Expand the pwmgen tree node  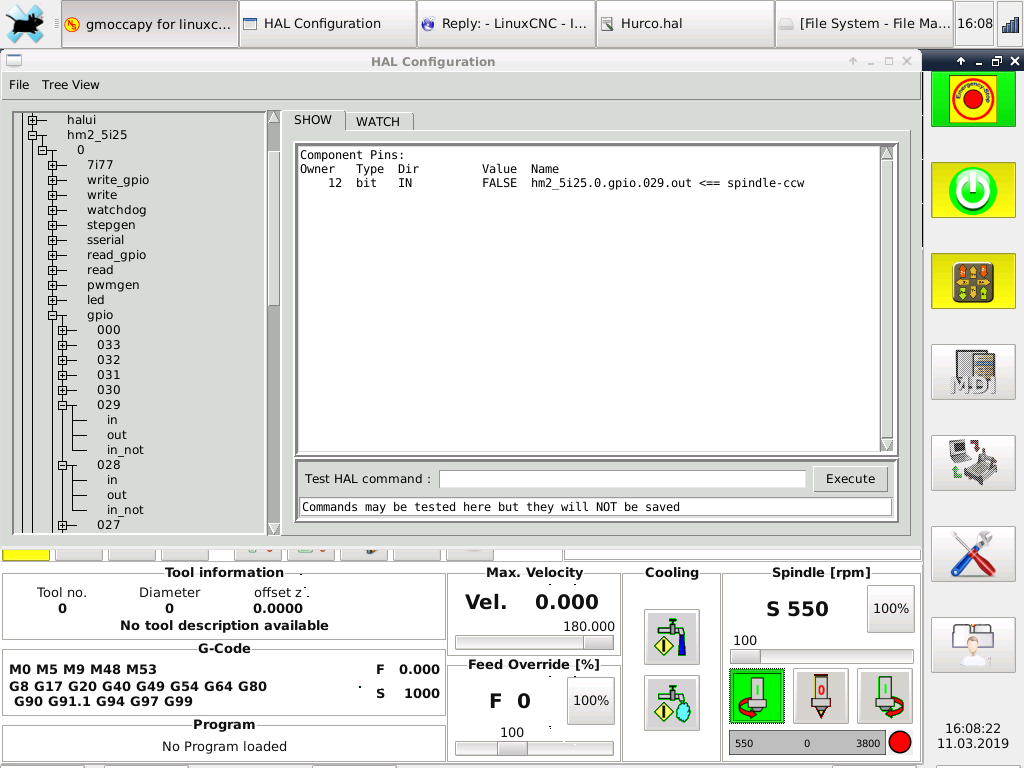[x=52, y=285]
